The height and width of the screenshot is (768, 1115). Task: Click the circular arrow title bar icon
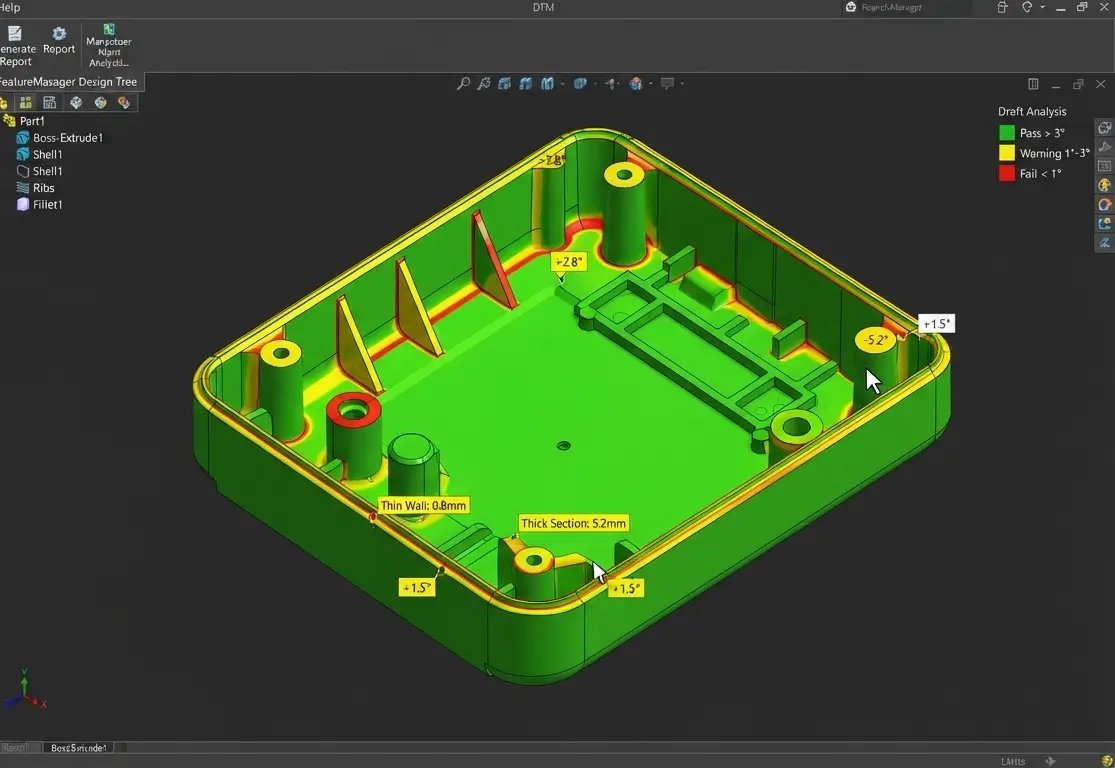click(1027, 7)
